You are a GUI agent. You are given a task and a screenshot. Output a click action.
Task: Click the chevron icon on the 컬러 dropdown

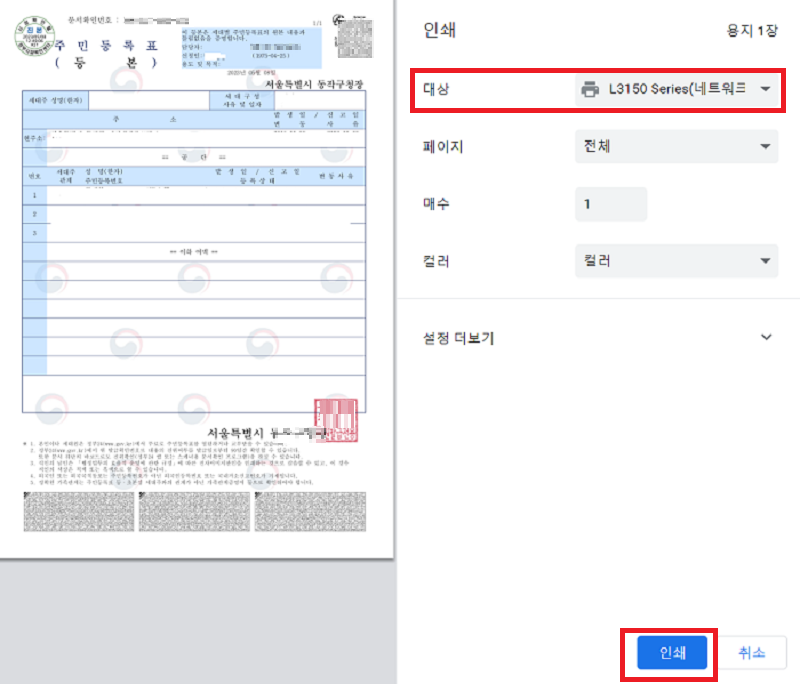coord(764,259)
